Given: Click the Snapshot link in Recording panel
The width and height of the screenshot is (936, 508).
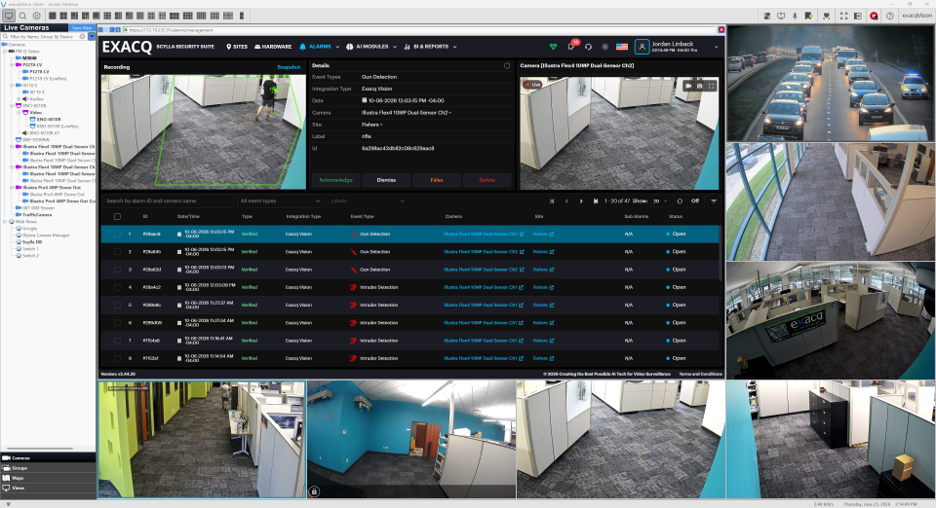Looking at the screenshot, I should (289, 67).
